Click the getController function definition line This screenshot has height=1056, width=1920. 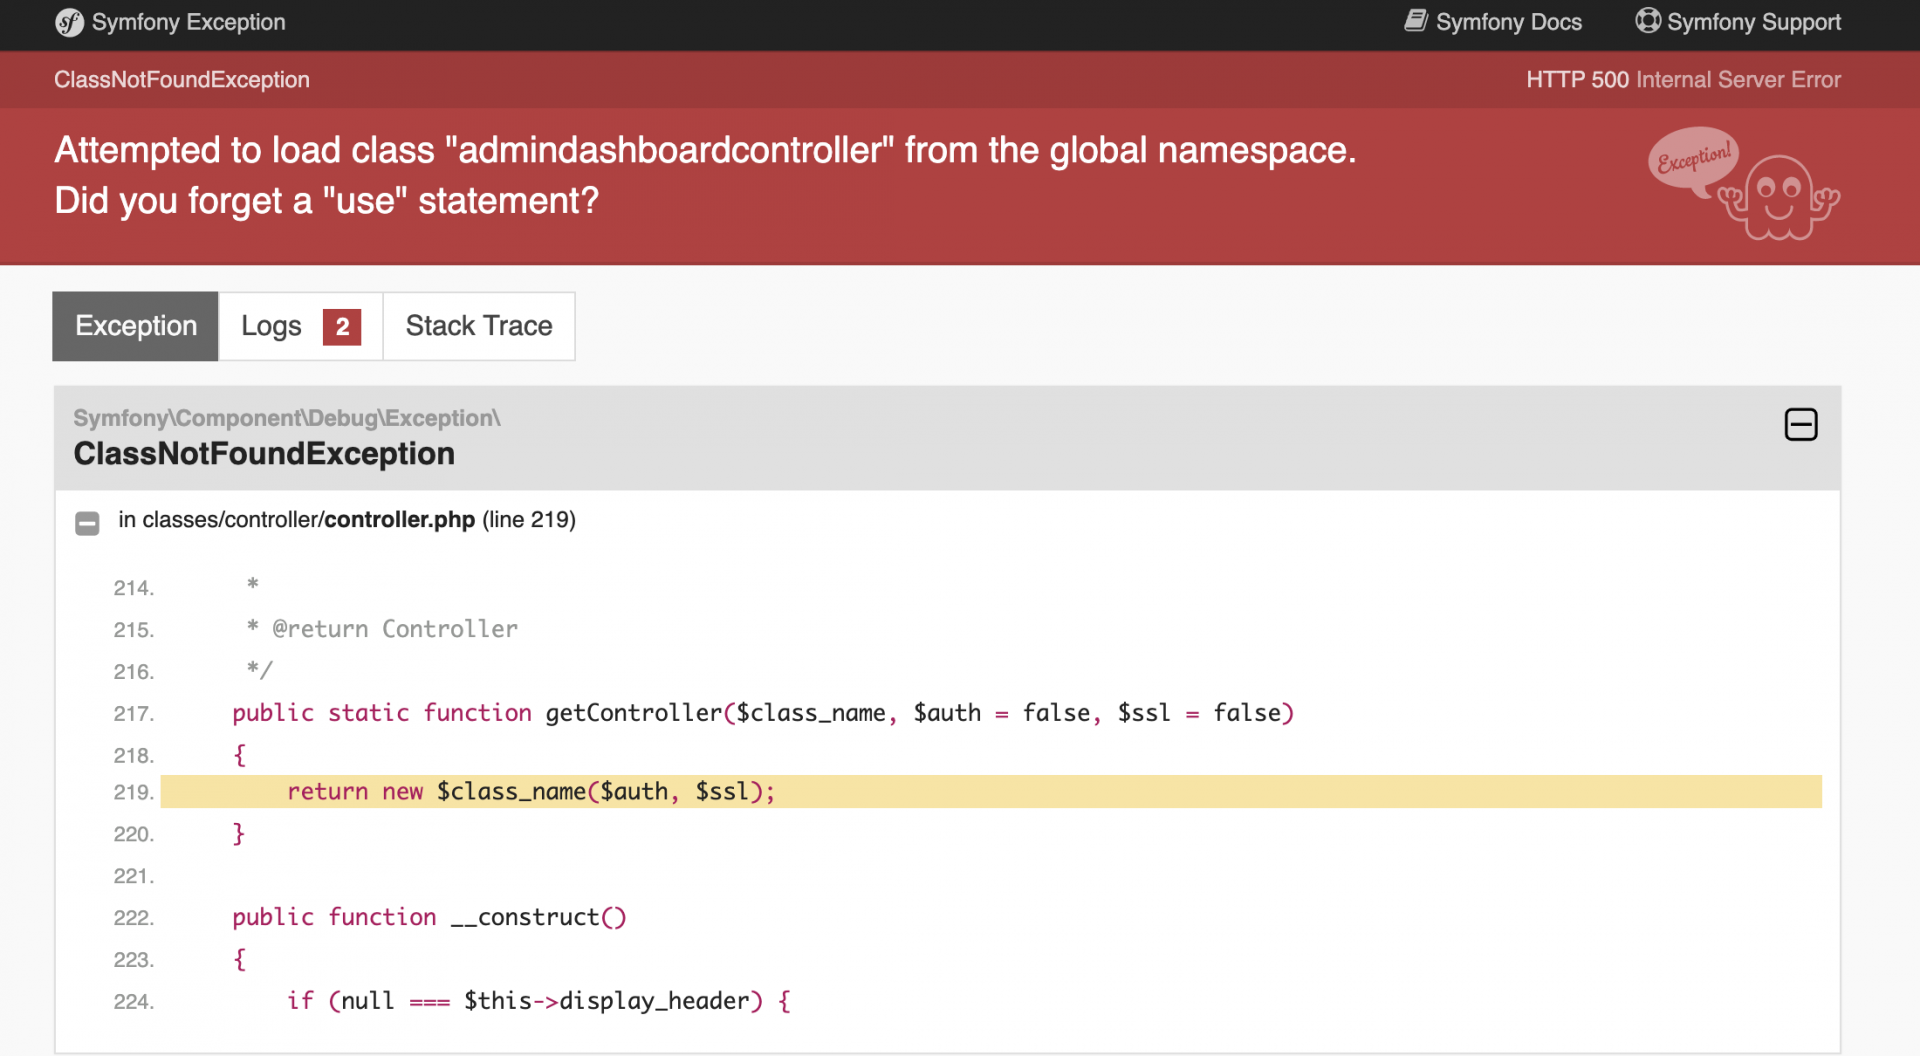(x=763, y=713)
